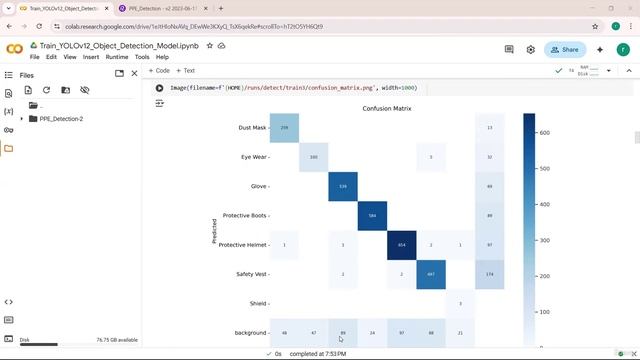Go to parent directory folder
Image resolution: width=640 pixels, height=360 pixels.
pos(33,105)
